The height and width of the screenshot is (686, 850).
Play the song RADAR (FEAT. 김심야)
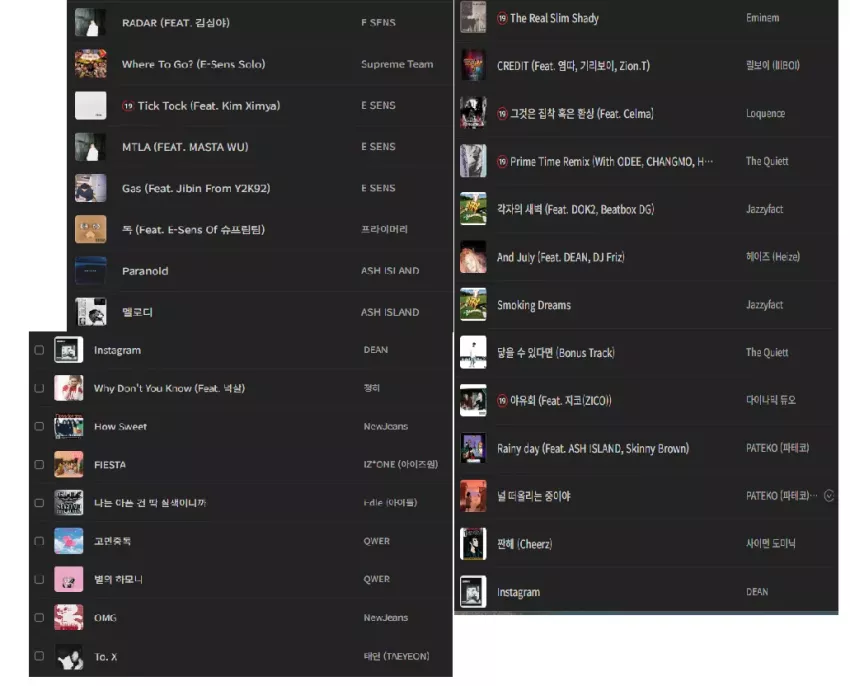click(176, 23)
